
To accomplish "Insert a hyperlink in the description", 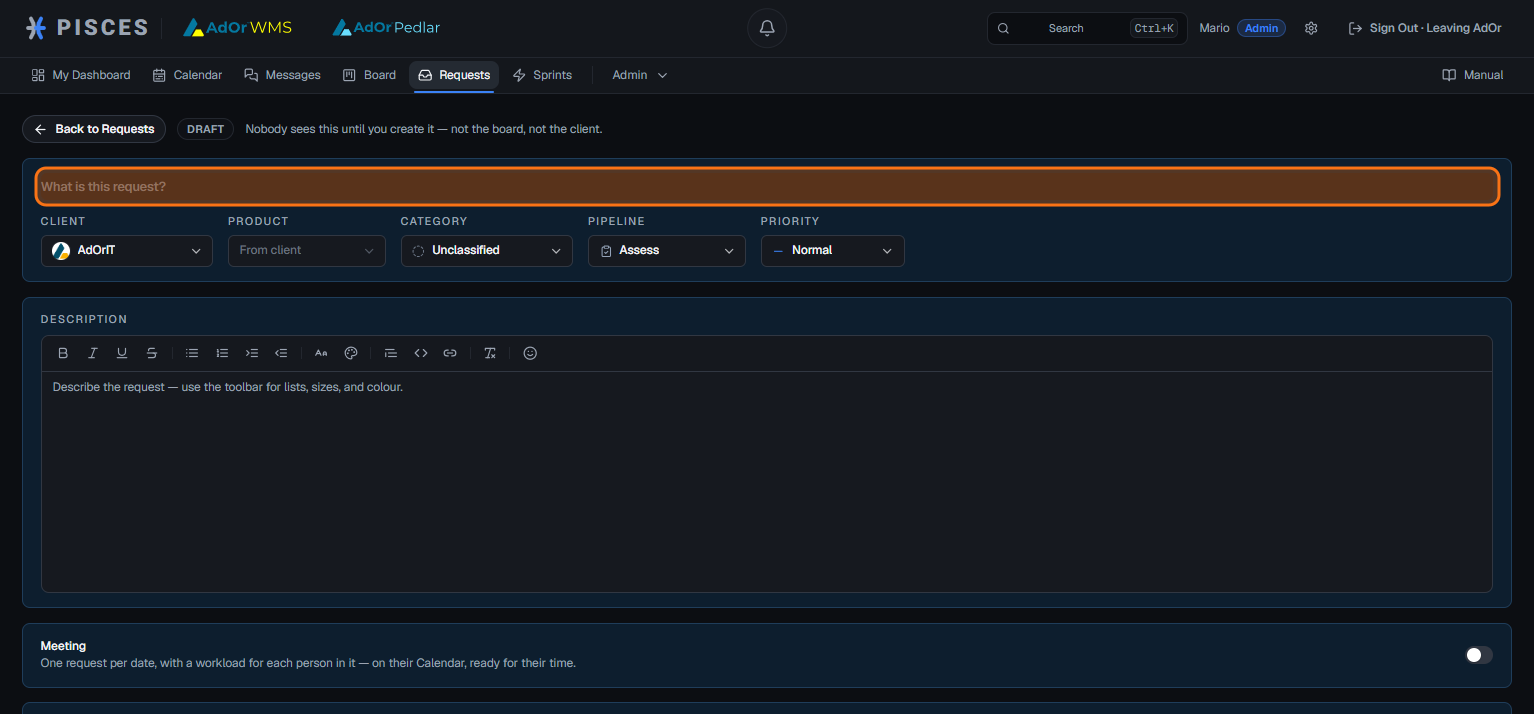I will (450, 353).
